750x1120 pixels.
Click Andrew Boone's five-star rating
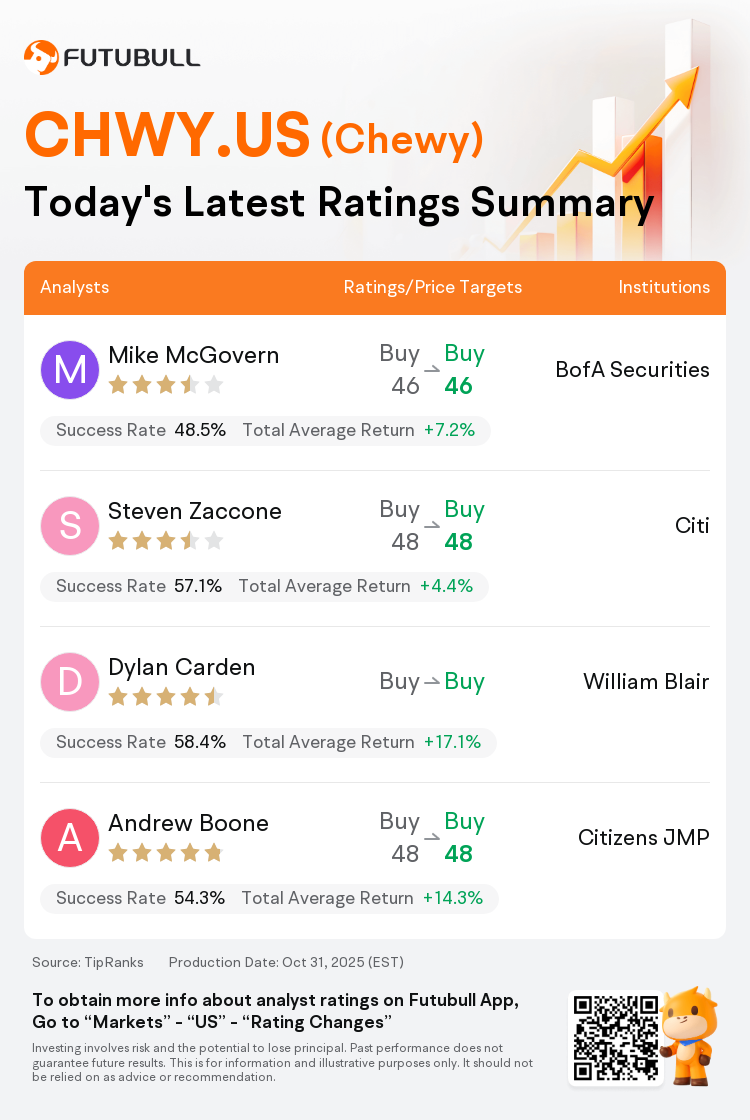(x=165, y=853)
